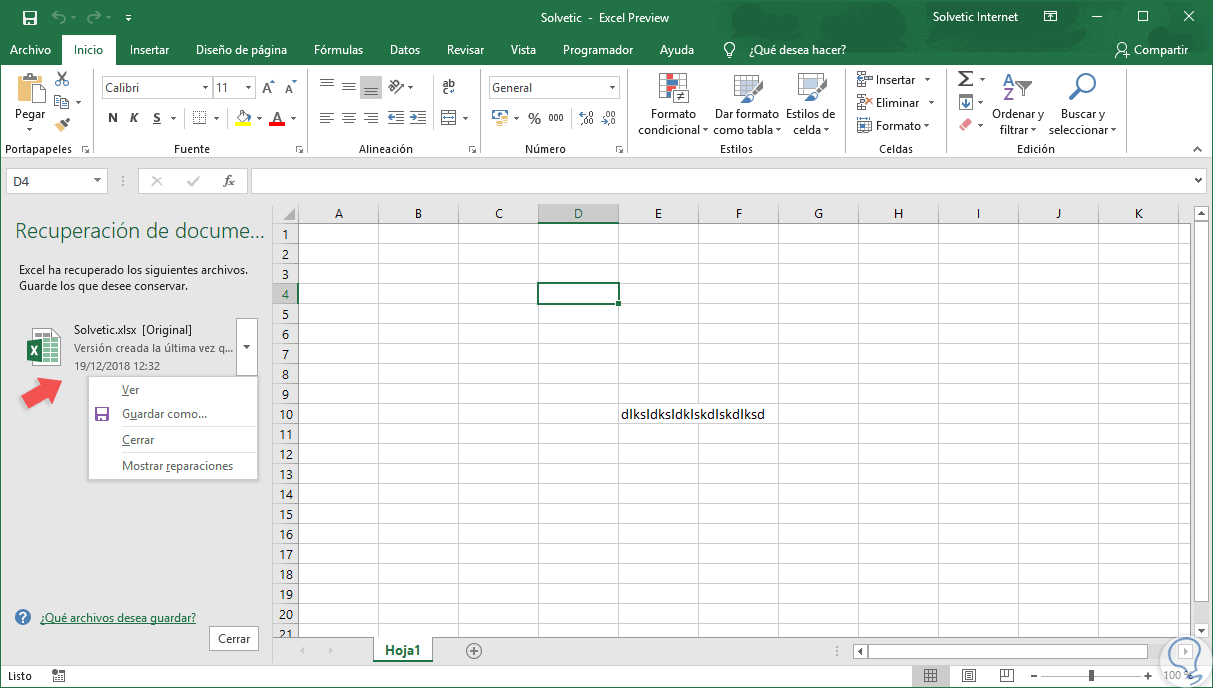
Task: Open the Ribbon Display Options icon
Action: [x=1050, y=17]
